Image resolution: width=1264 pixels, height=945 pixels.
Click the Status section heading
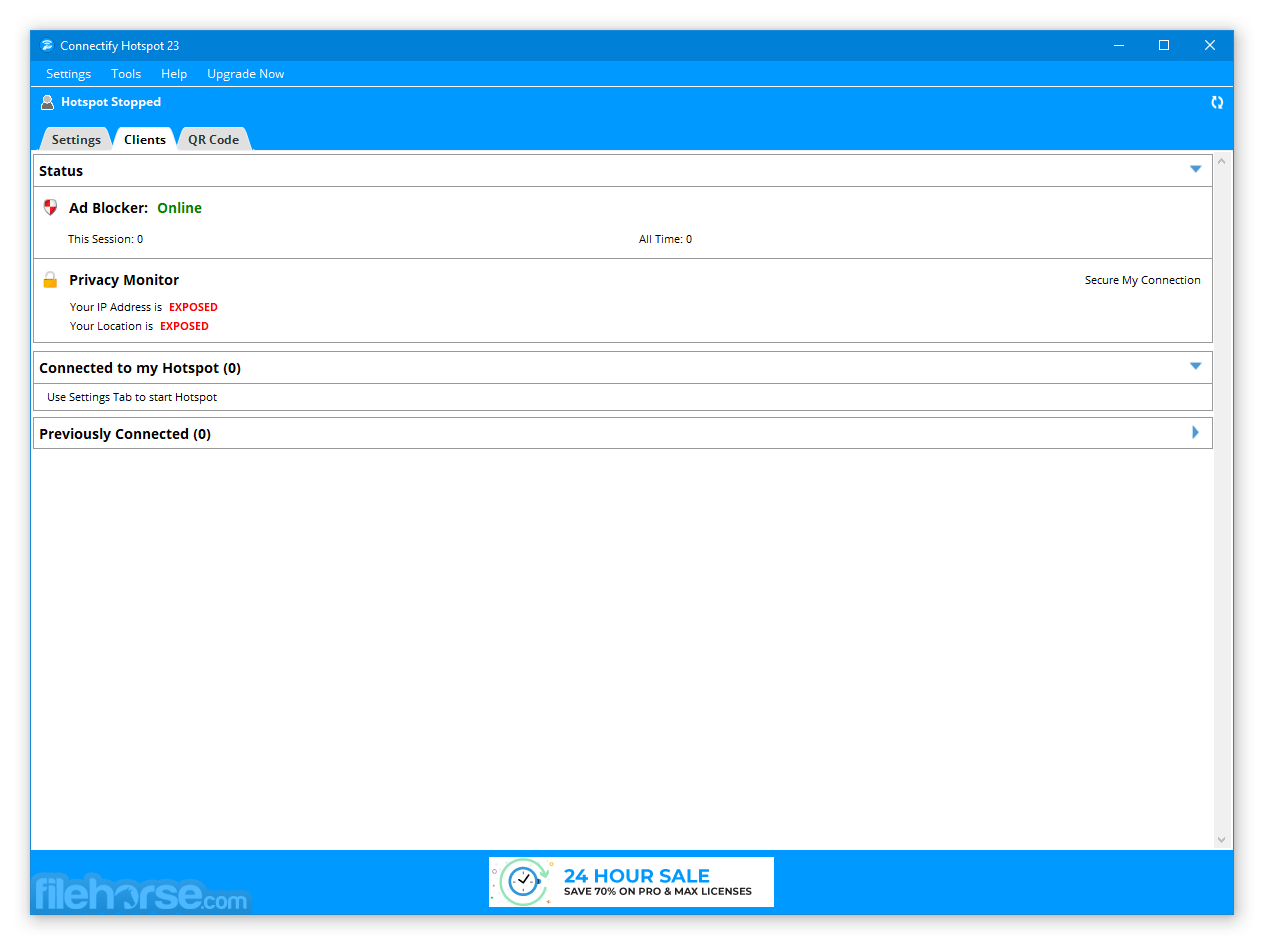click(x=61, y=171)
